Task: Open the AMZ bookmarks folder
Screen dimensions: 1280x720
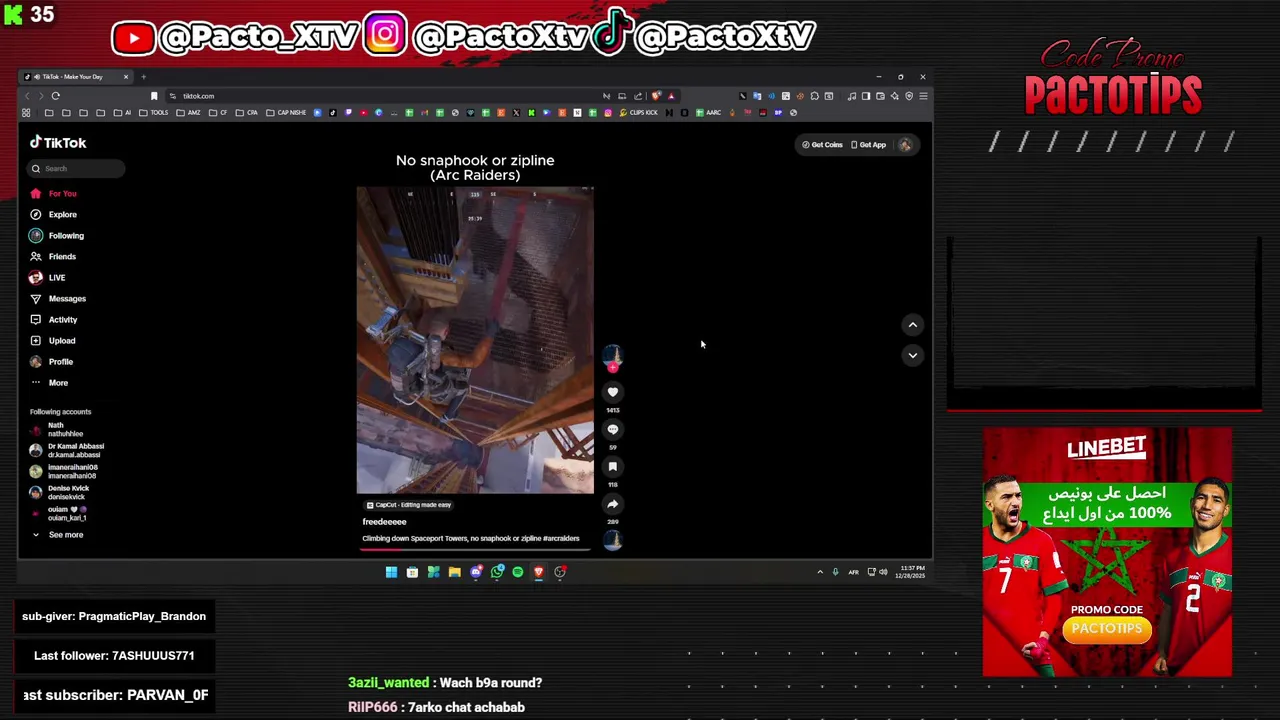Action: click(x=188, y=113)
